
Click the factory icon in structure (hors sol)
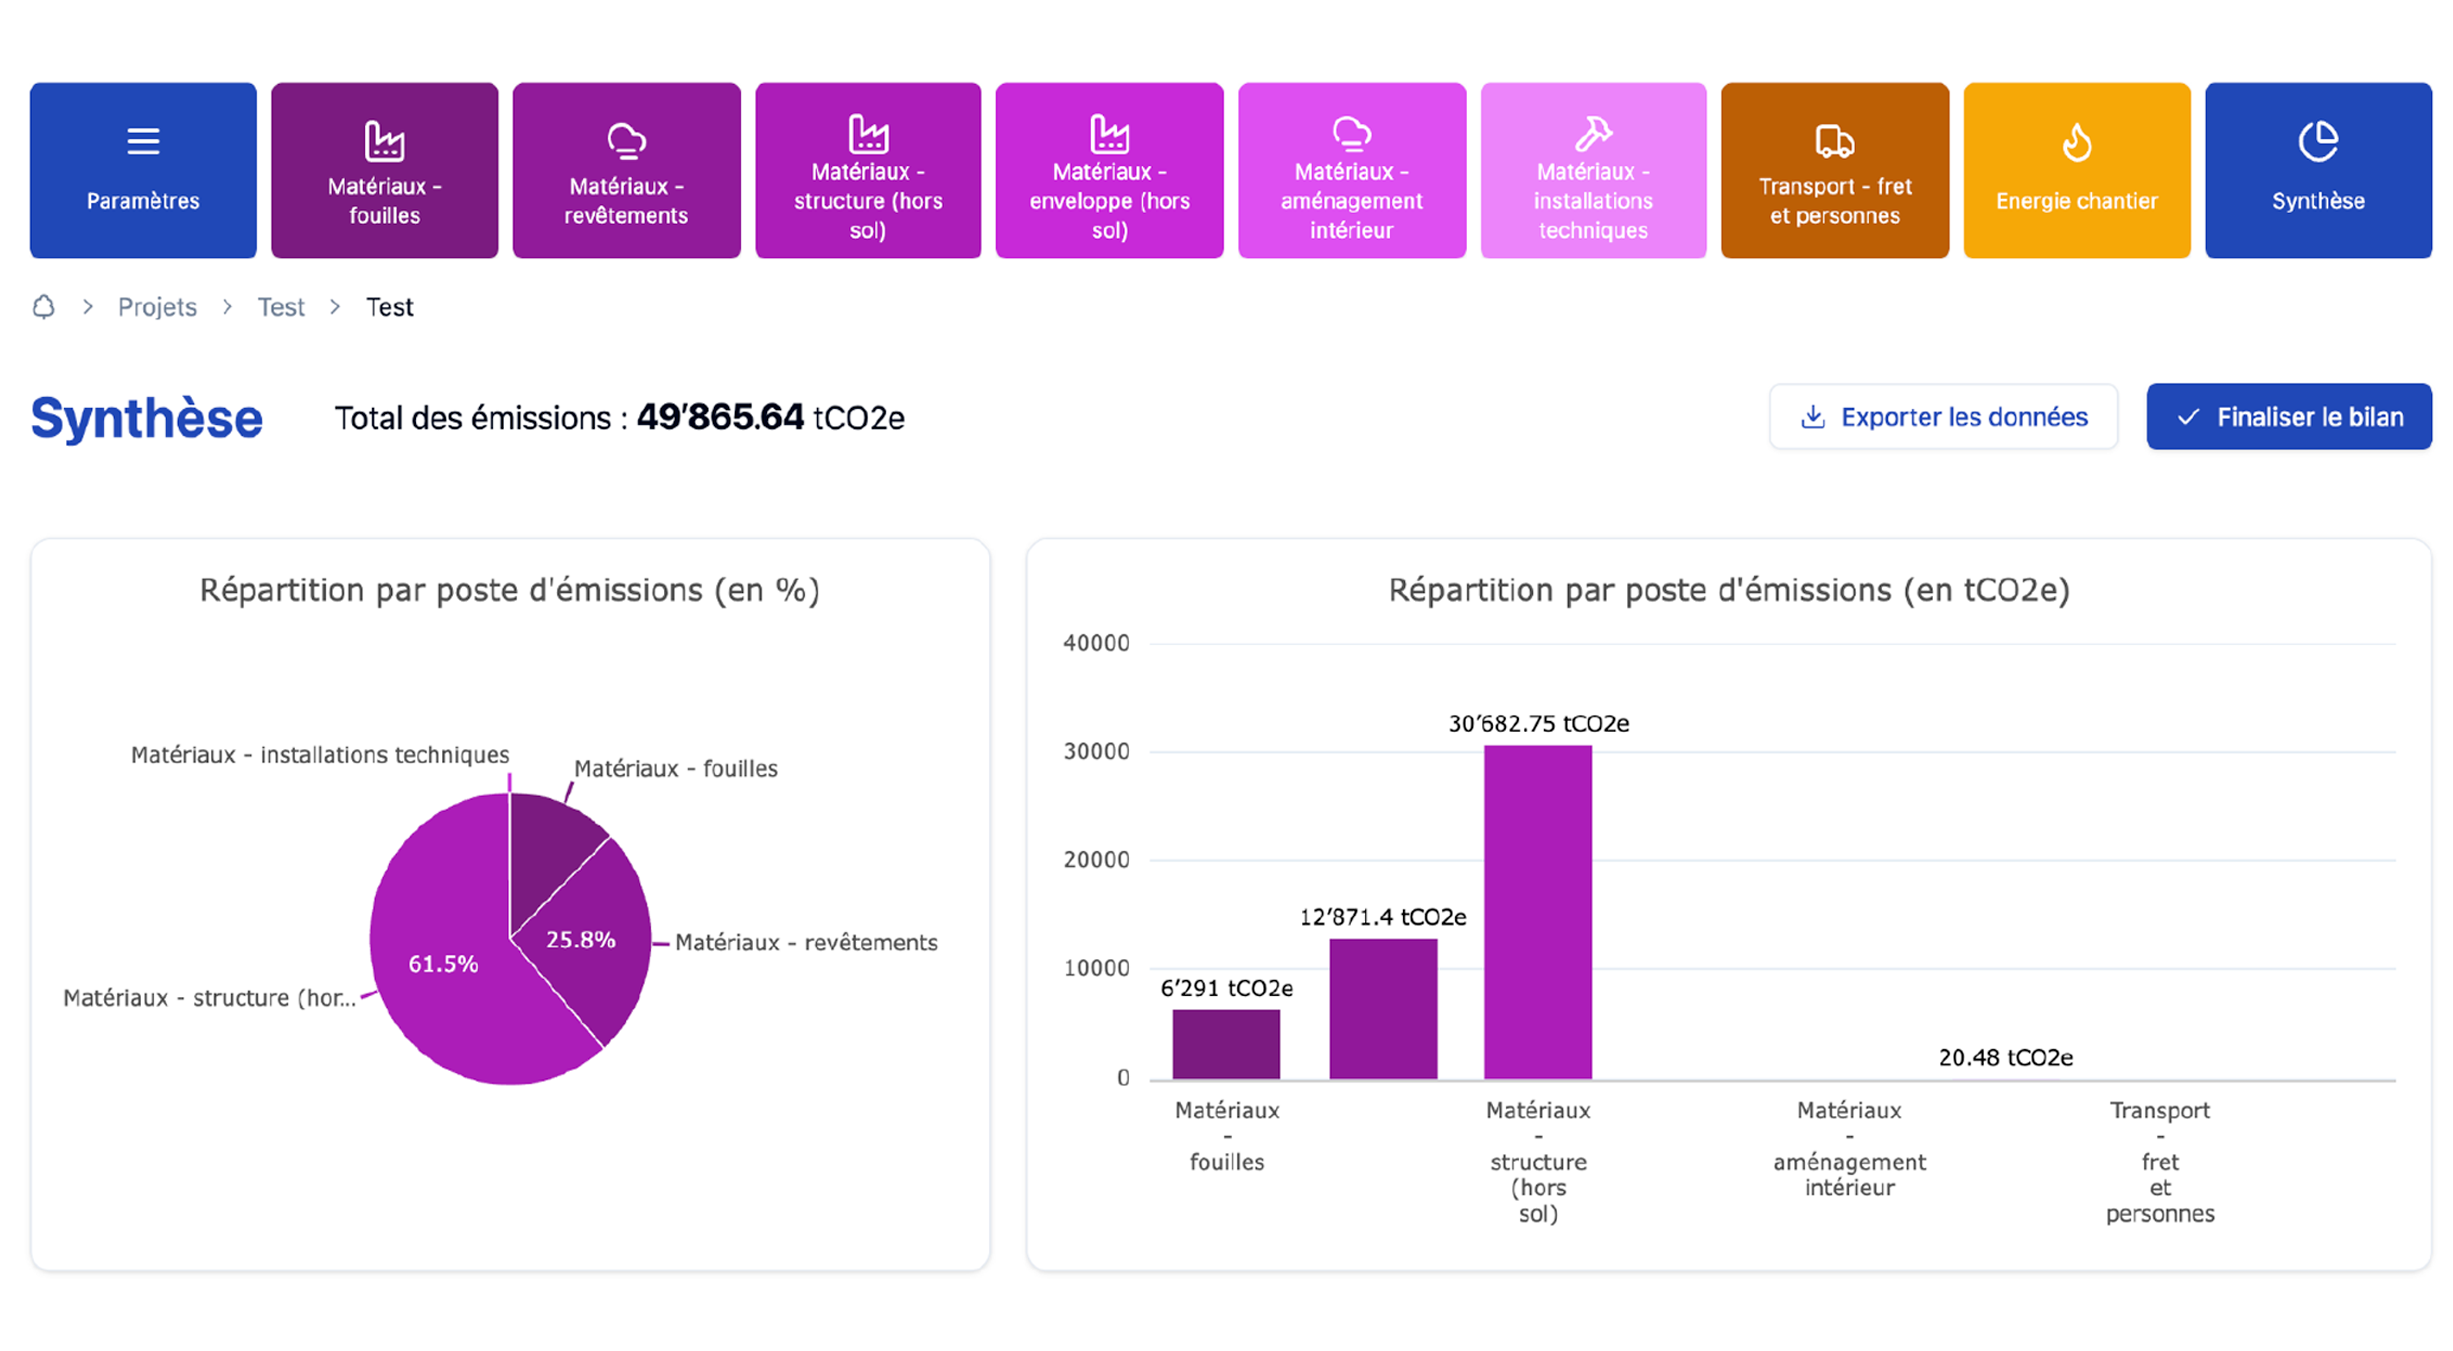click(x=868, y=133)
